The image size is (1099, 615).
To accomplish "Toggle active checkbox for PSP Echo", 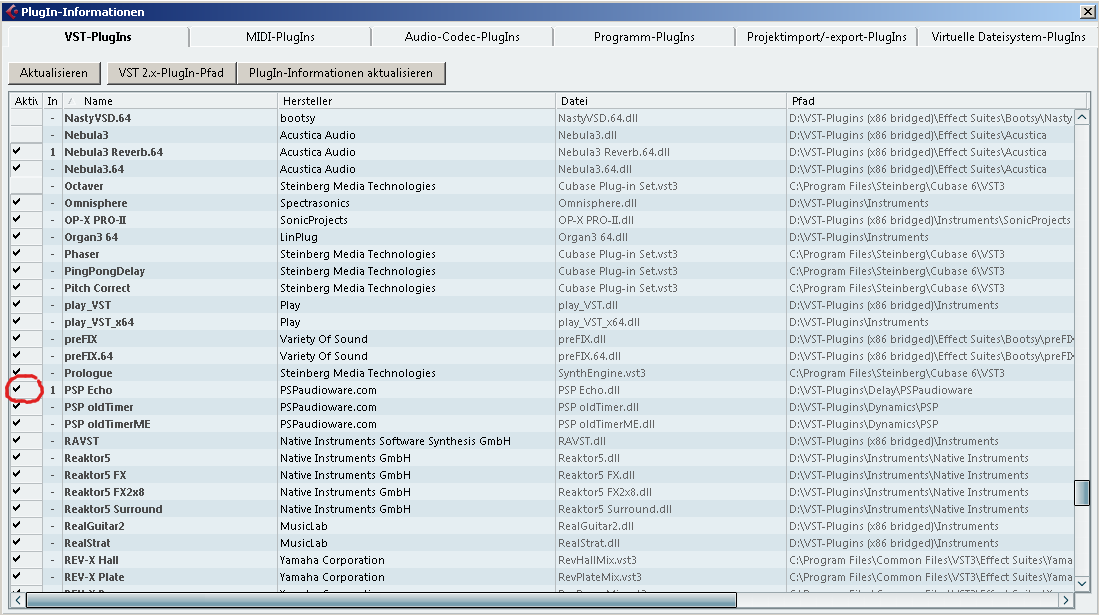I will (17, 389).
